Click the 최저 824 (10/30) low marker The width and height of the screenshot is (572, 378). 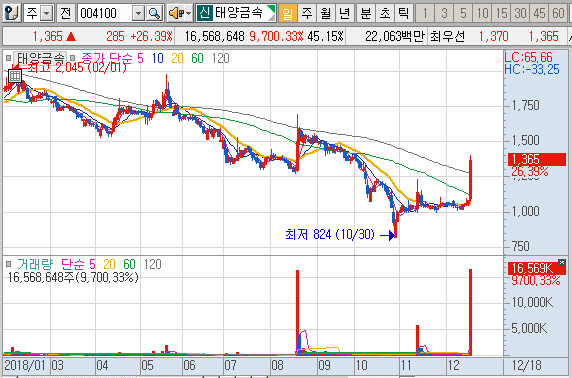[x=330, y=234]
